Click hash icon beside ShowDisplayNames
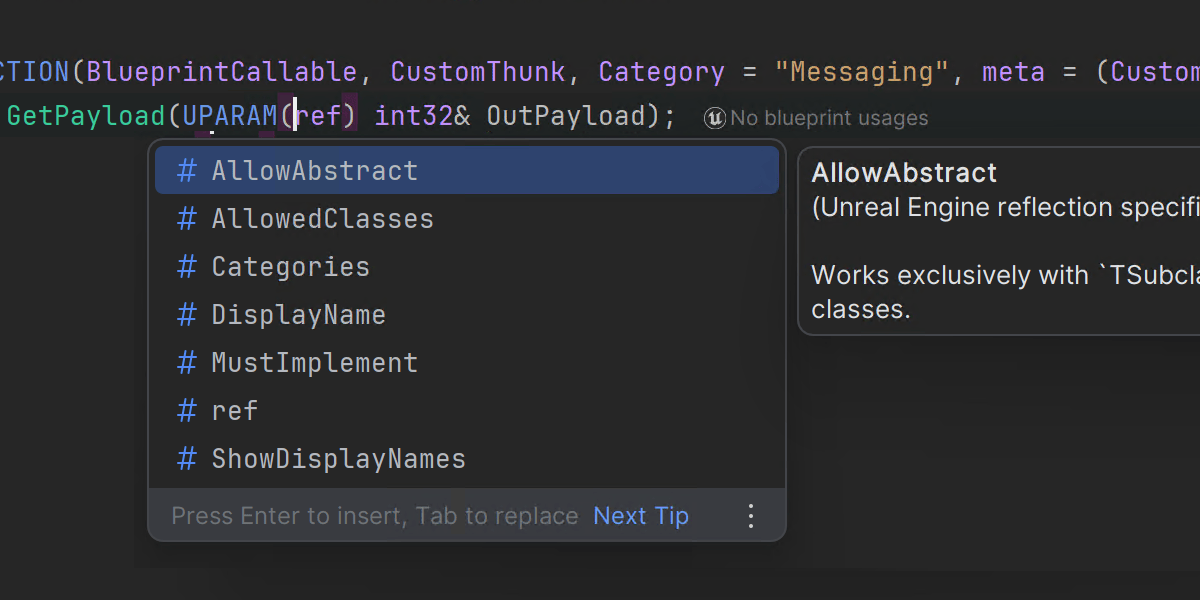 (187, 459)
